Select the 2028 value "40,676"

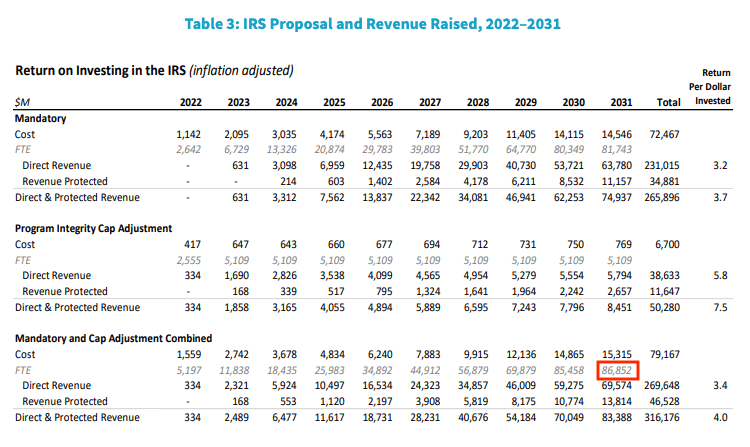pyautogui.click(x=473, y=417)
